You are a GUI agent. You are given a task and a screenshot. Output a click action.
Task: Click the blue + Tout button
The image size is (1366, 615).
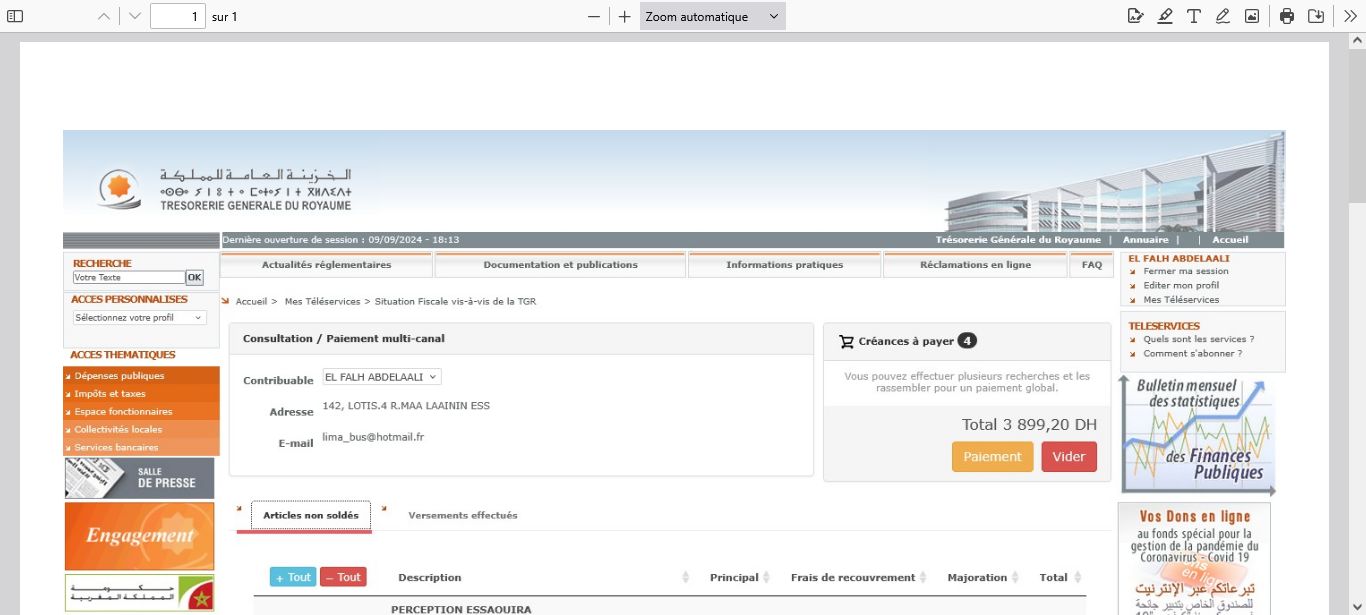tap(293, 577)
